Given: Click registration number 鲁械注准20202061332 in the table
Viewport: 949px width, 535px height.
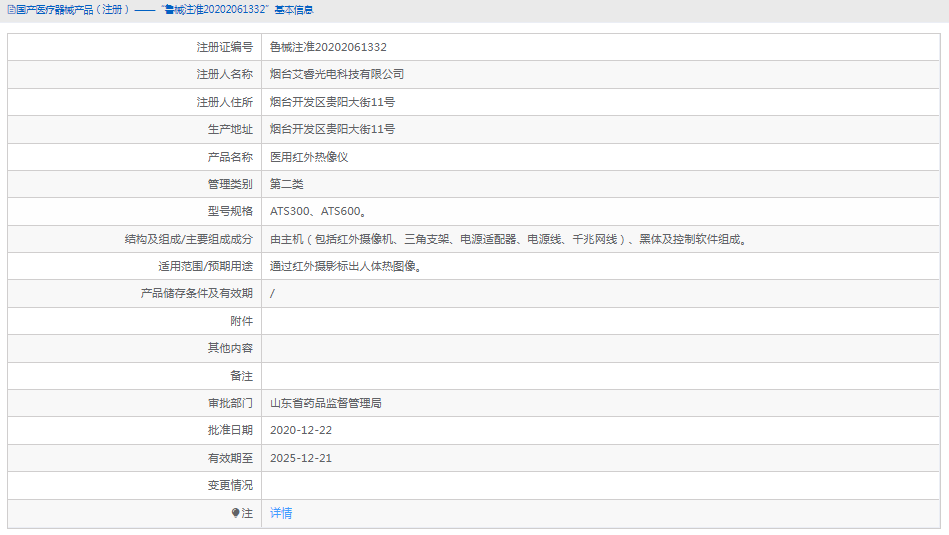Looking at the screenshot, I should point(328,47).
